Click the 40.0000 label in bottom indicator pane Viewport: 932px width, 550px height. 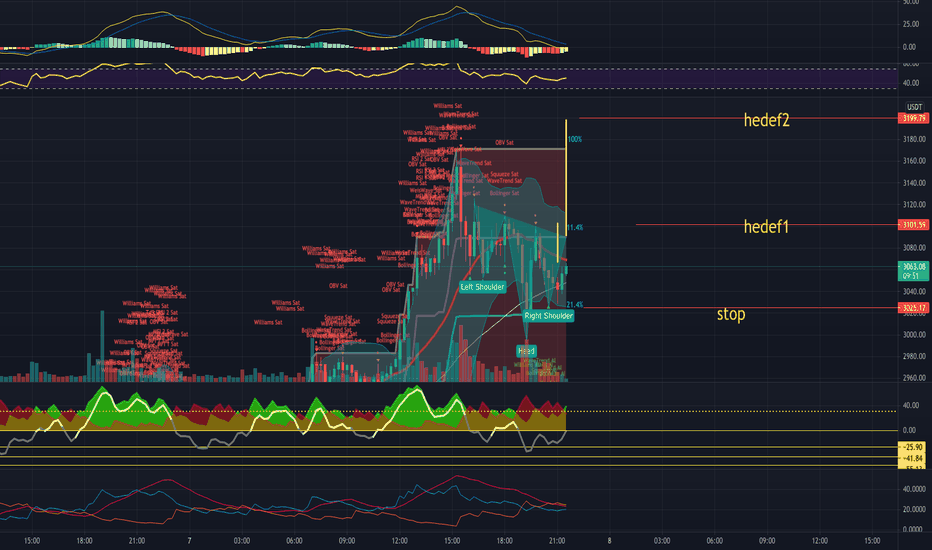click(x=914, y=489)
